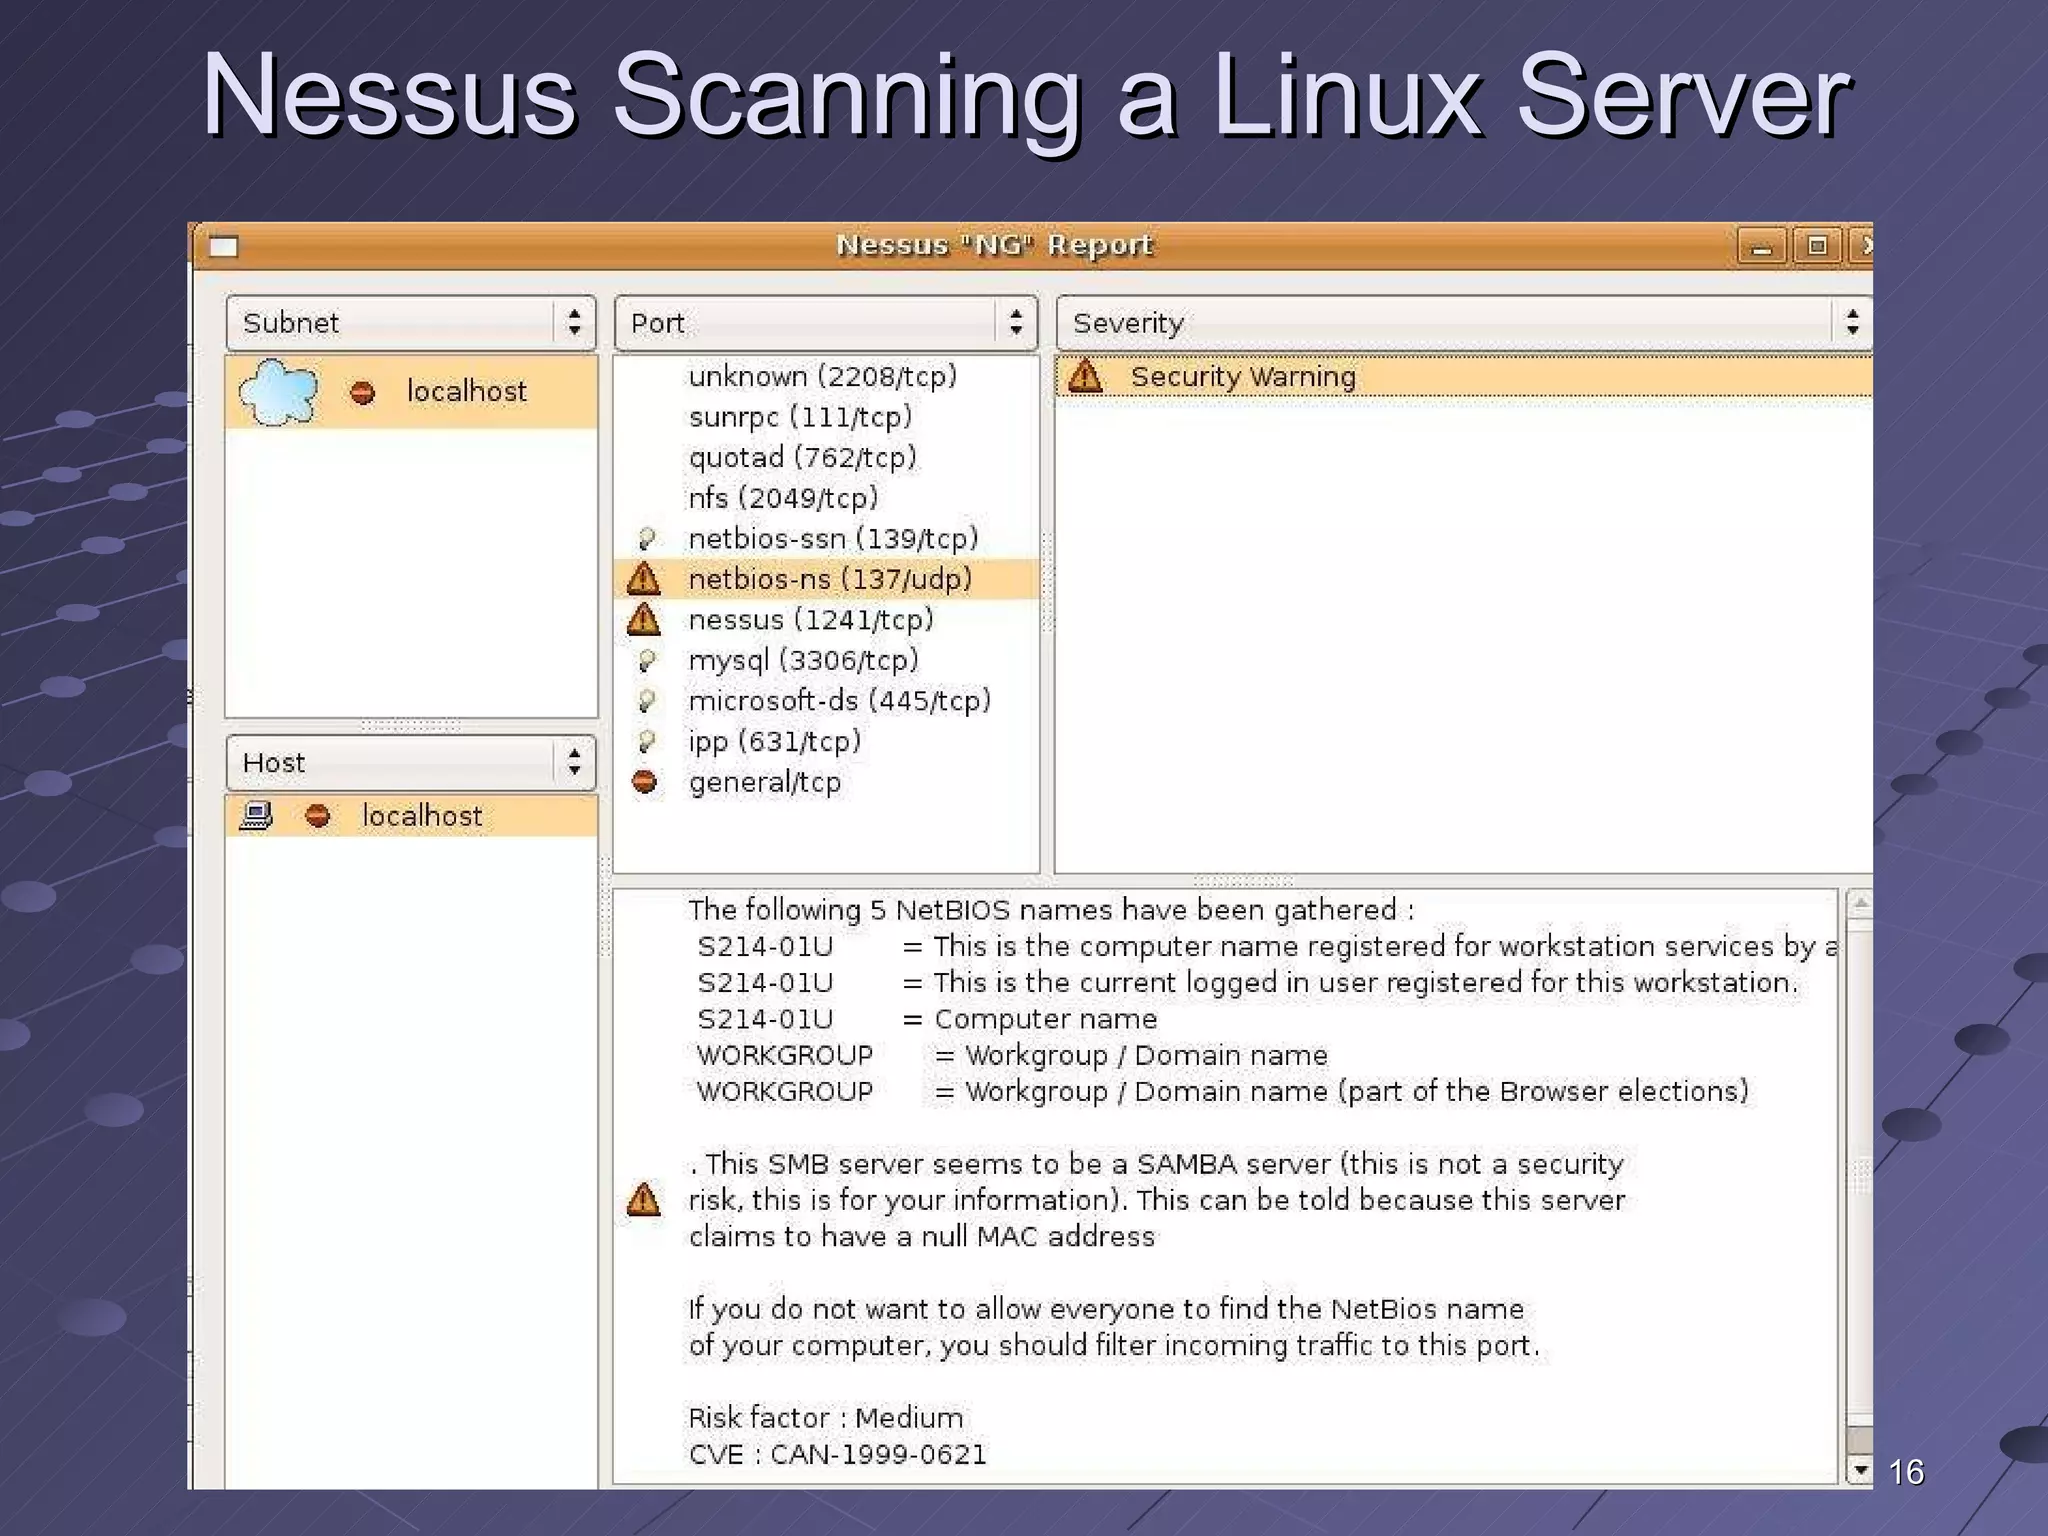The image size is (2048, 1536).
Task: Open the Port dropdown selector
Action: tap(826, 323)
